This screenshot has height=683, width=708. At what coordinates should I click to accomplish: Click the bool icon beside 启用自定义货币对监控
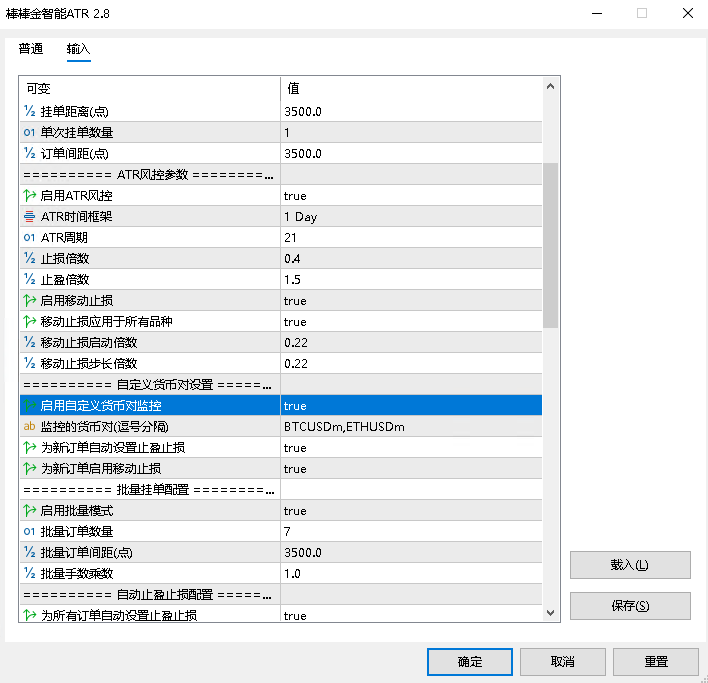click(29, 405)
